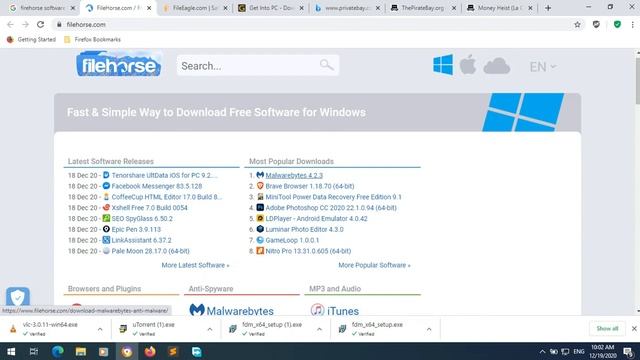Click More Latest Software link
The width and height of the screenshot is (640, 360).
coord(195,265)
